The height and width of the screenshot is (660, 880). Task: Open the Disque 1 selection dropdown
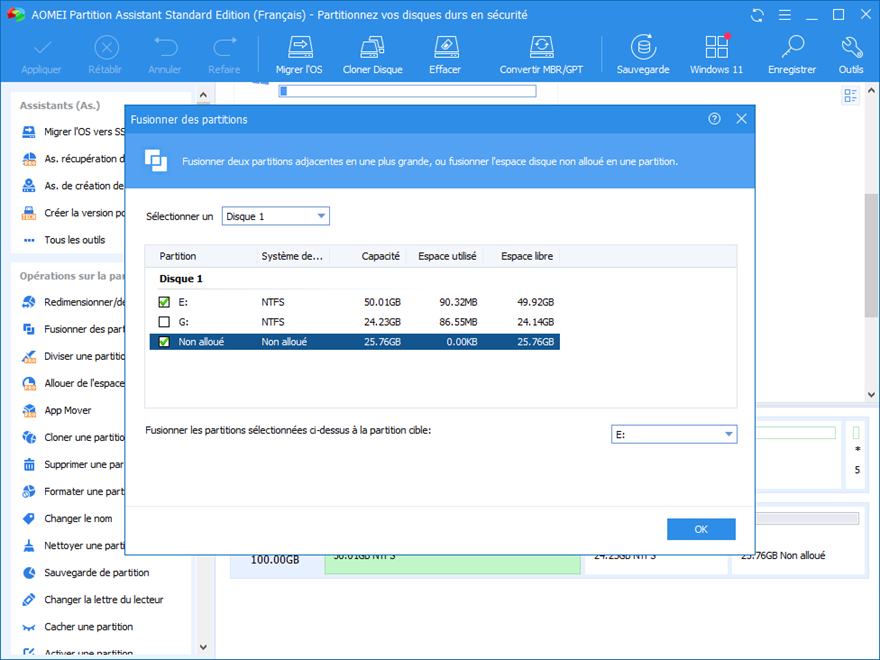pos(276,216)
